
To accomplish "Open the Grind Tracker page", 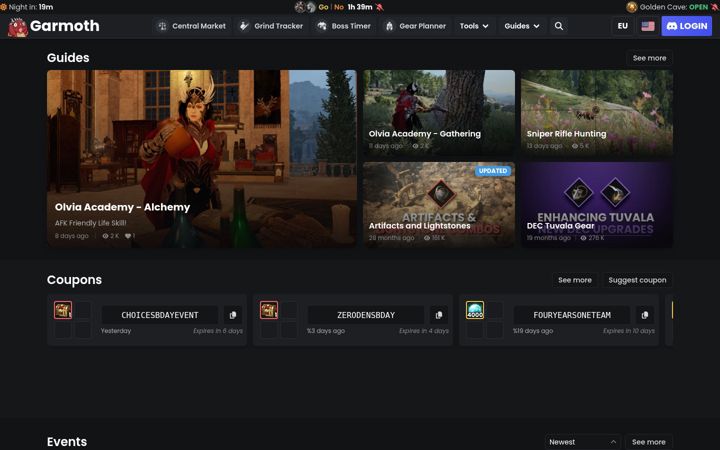I will (271, 26).
